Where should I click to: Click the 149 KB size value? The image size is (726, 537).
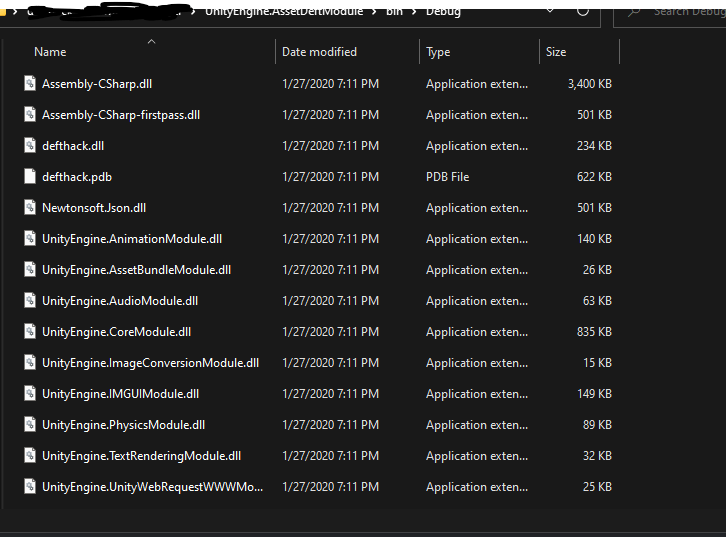pos(594,394)
